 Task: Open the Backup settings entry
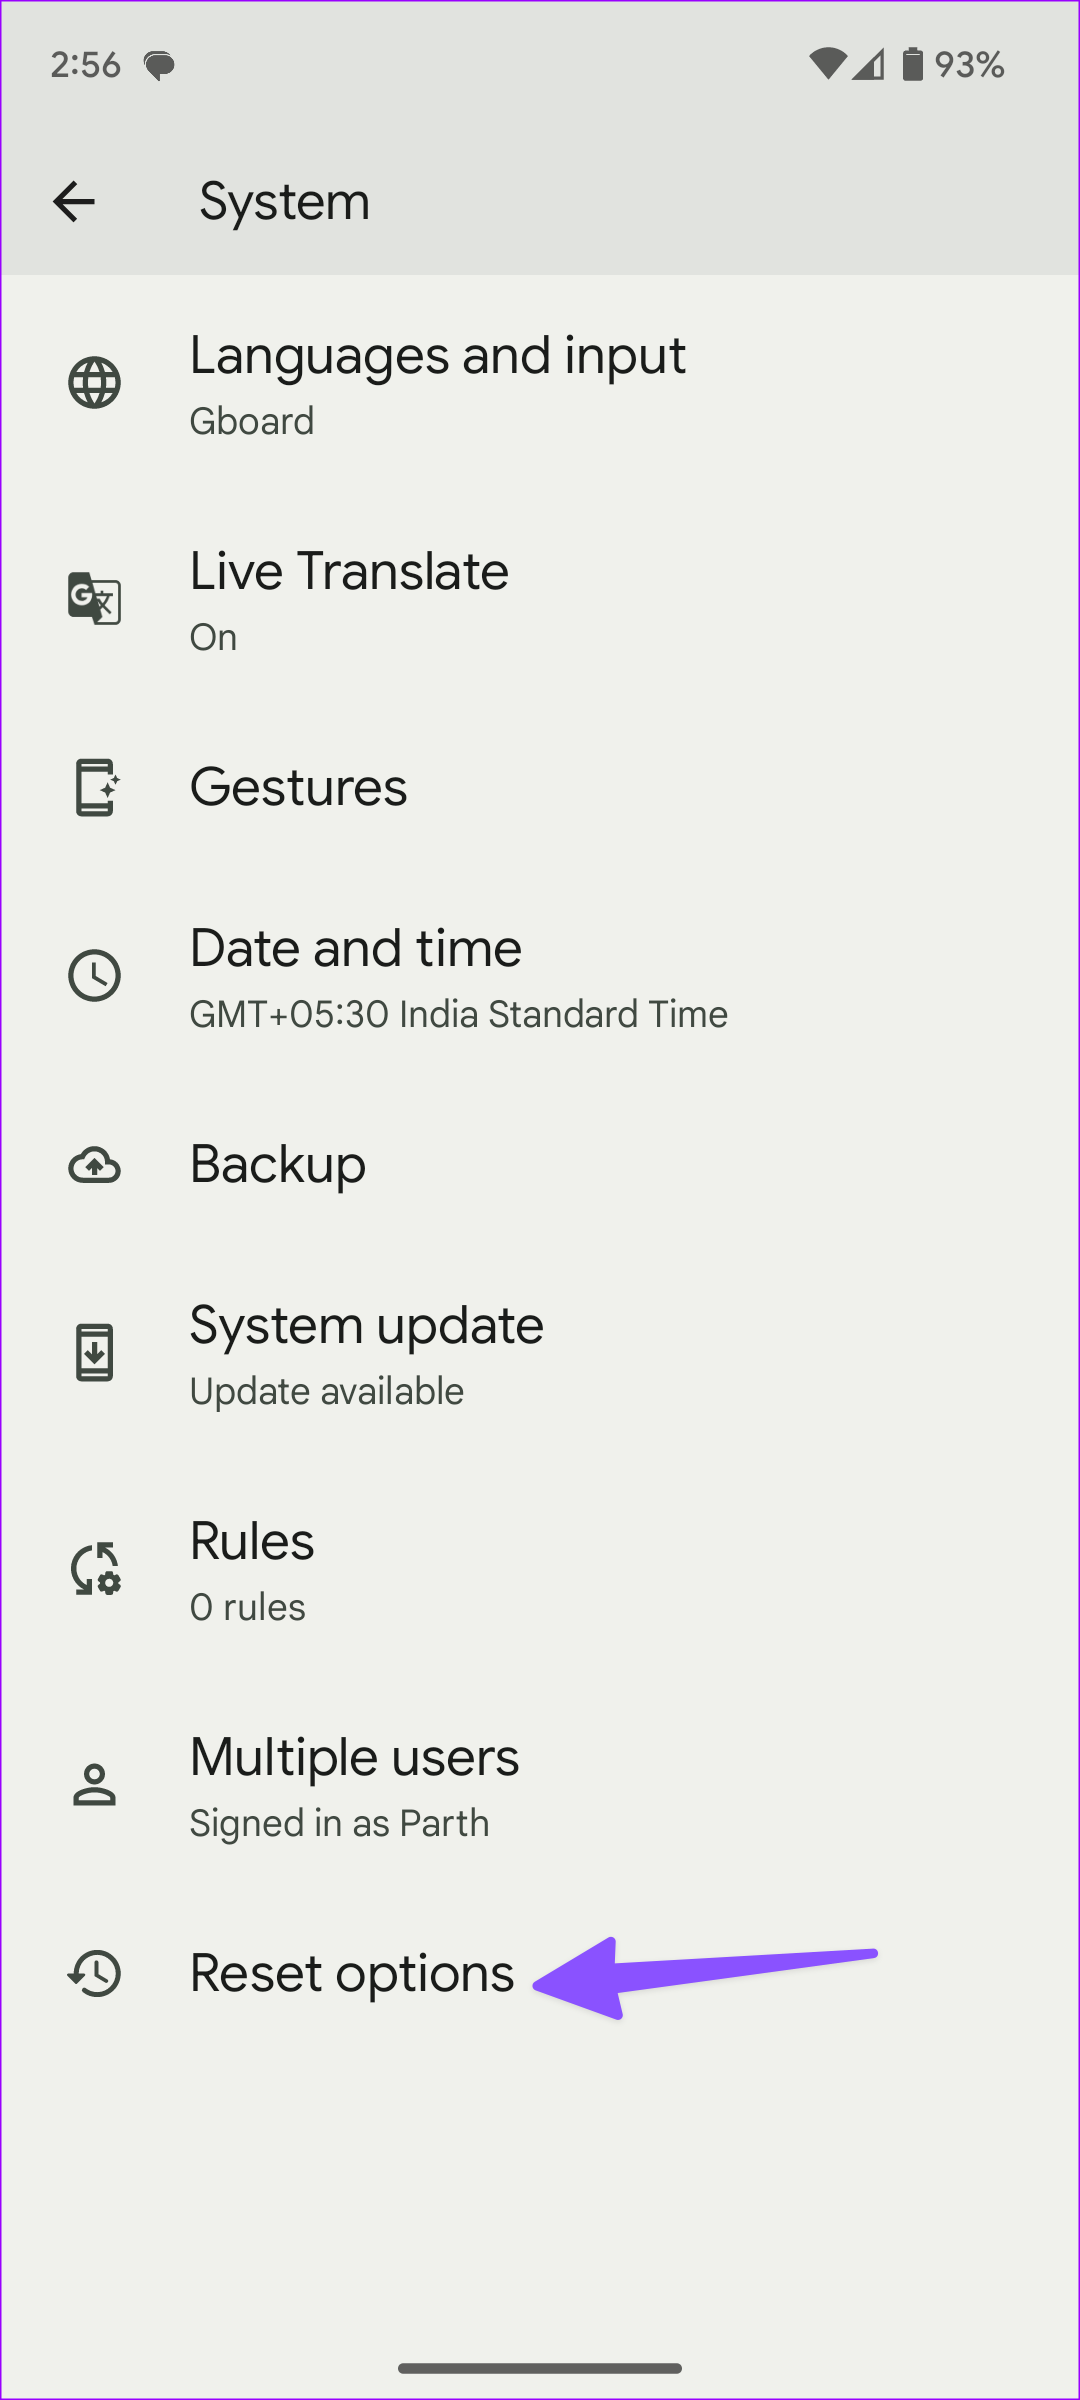click(x=278, y=1165)
